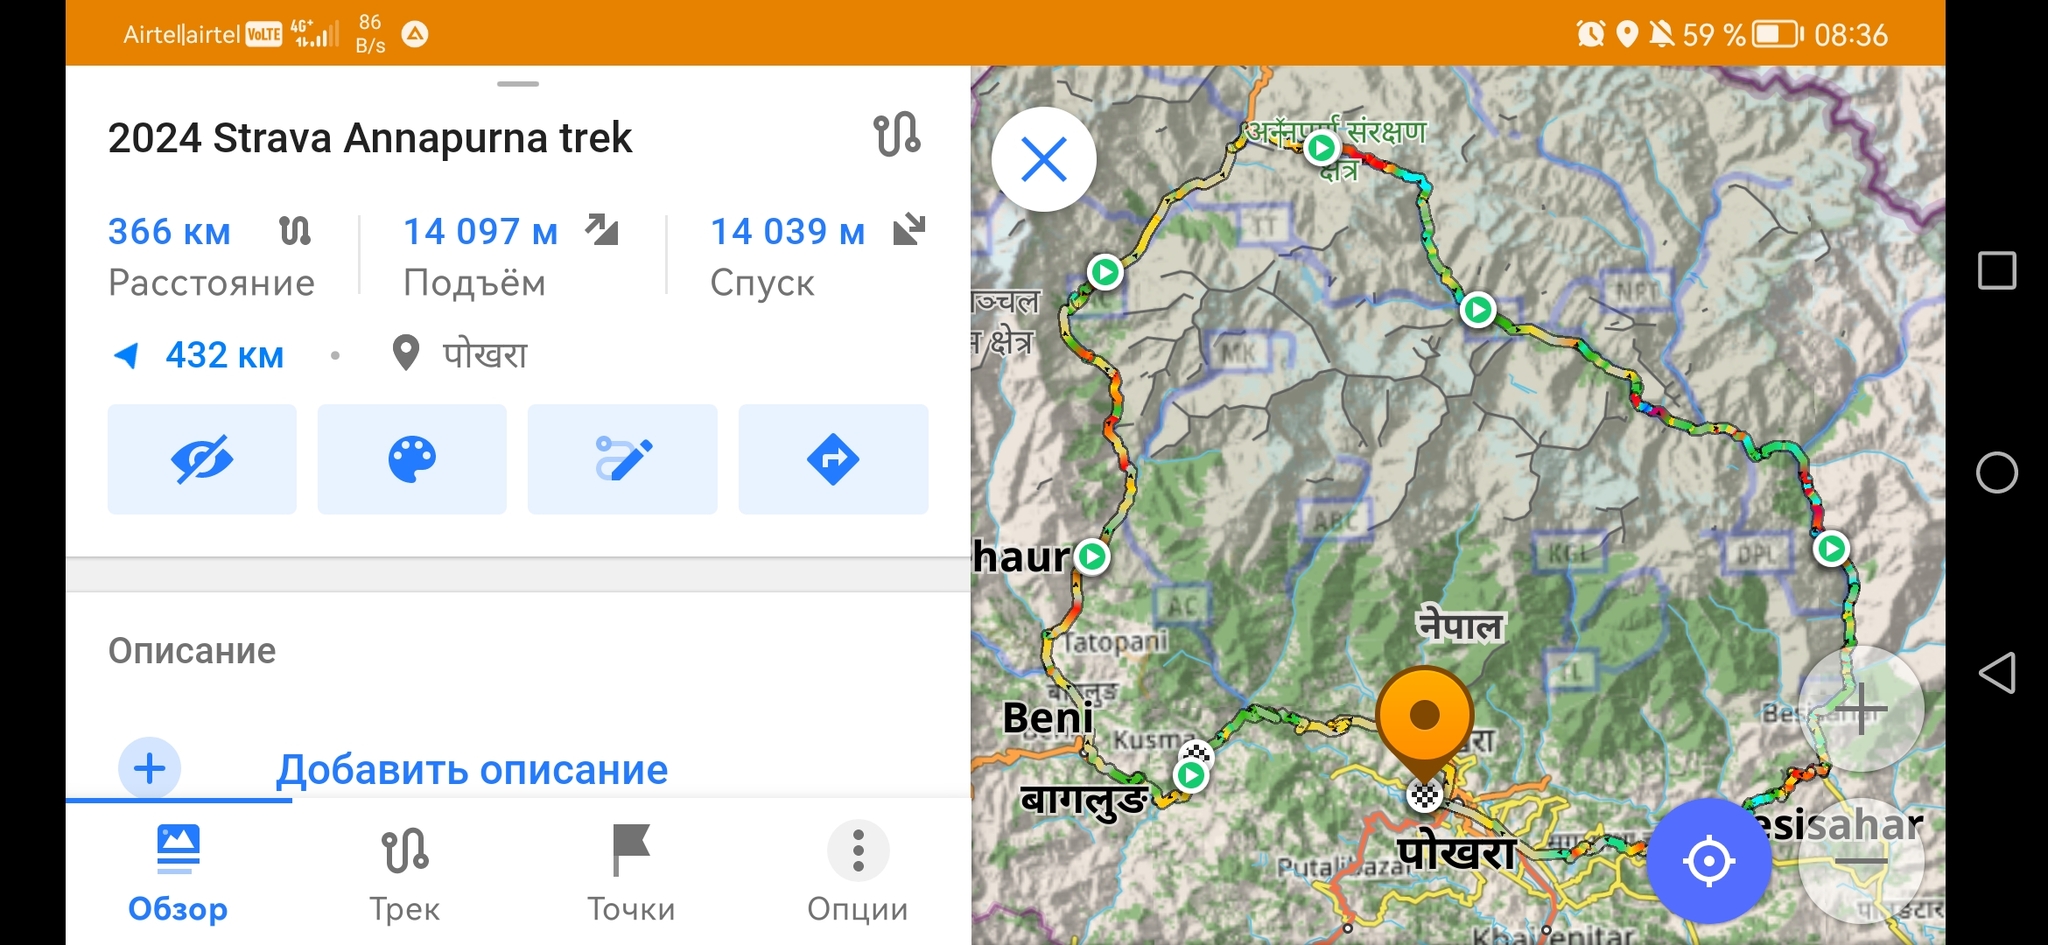2048x945 pixels.
Task: Switch to the Трек tab
Action: pyautogui.click(x=404, y=873)
